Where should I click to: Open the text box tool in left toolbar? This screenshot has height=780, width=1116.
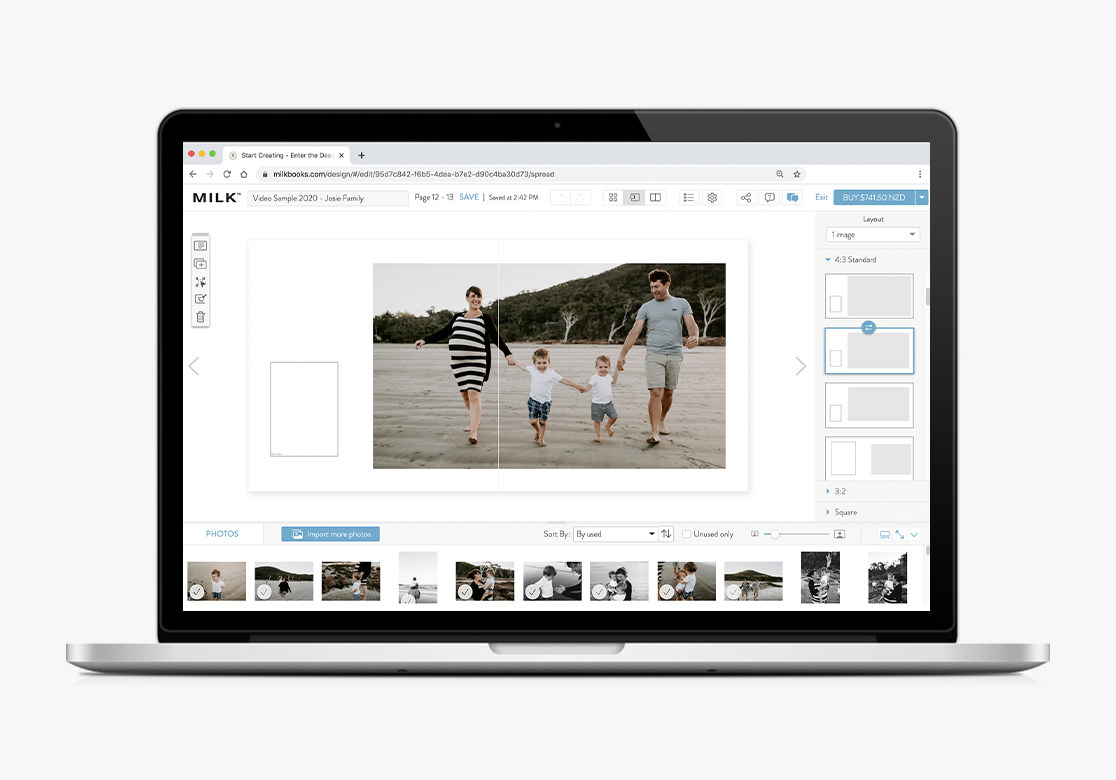(201, 246)
